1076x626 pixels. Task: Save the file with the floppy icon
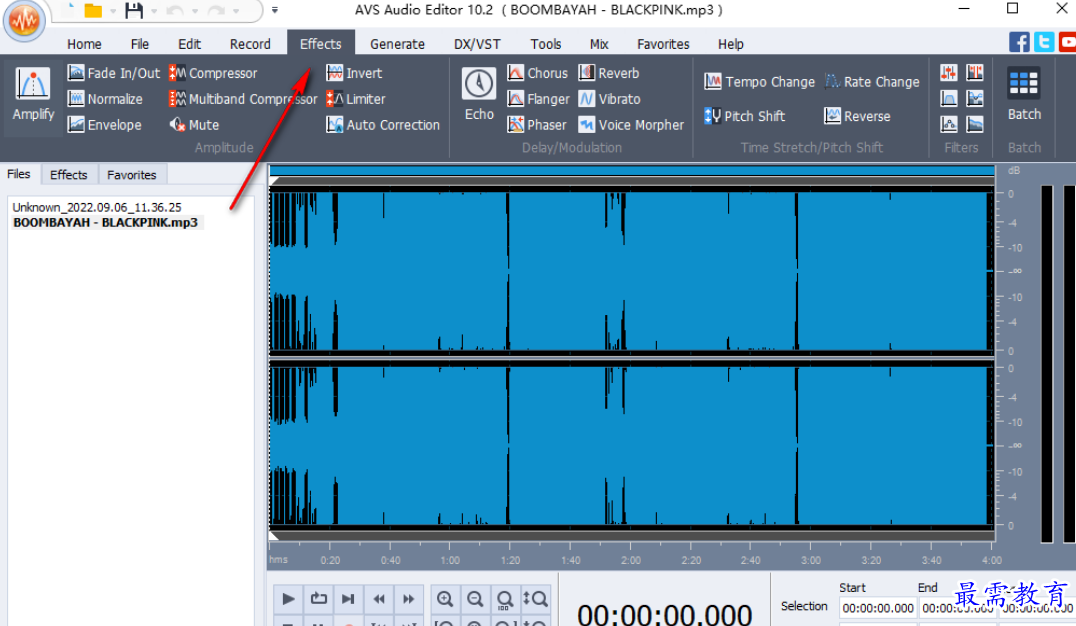134,10
